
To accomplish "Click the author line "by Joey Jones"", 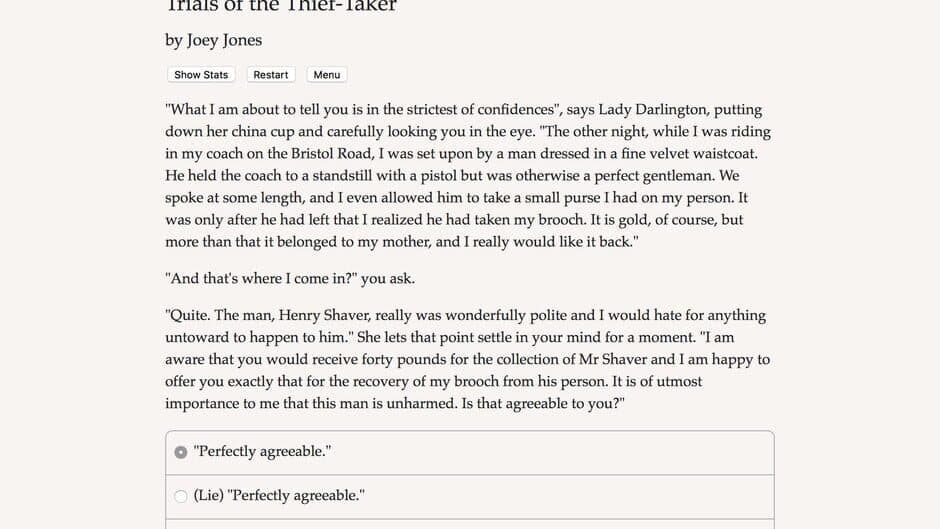I will coord(213,40).
